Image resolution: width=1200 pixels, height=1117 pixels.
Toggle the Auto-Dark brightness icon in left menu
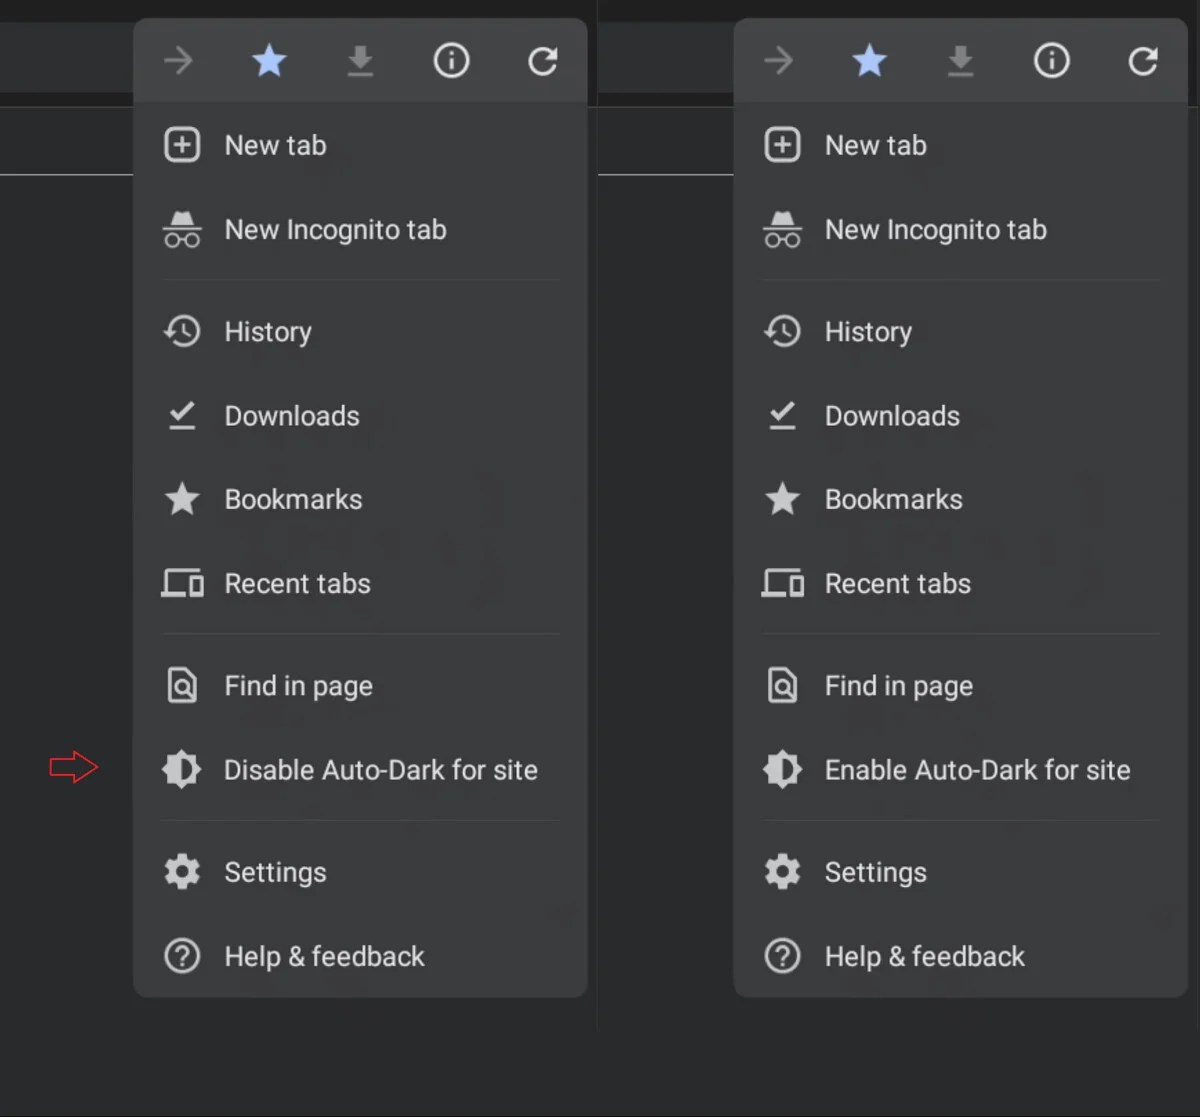click(182, 770)
